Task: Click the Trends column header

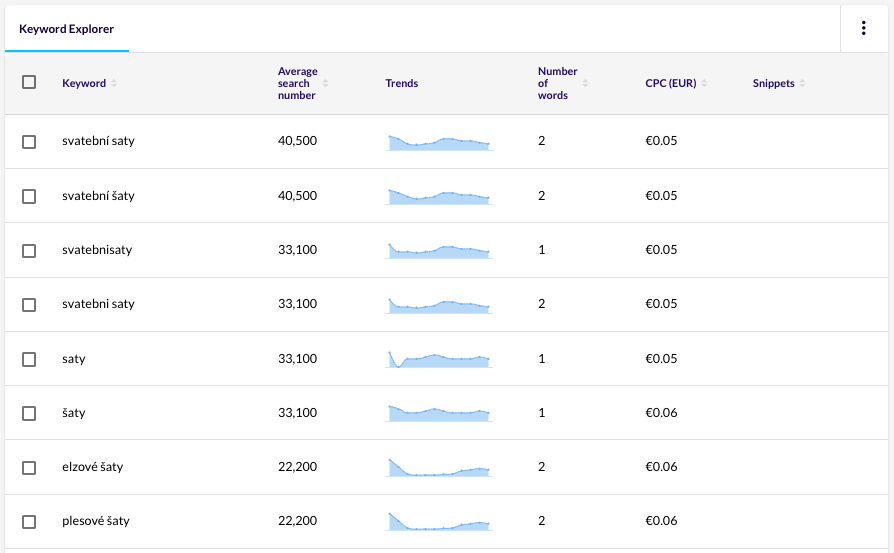Action: [402, 83]
